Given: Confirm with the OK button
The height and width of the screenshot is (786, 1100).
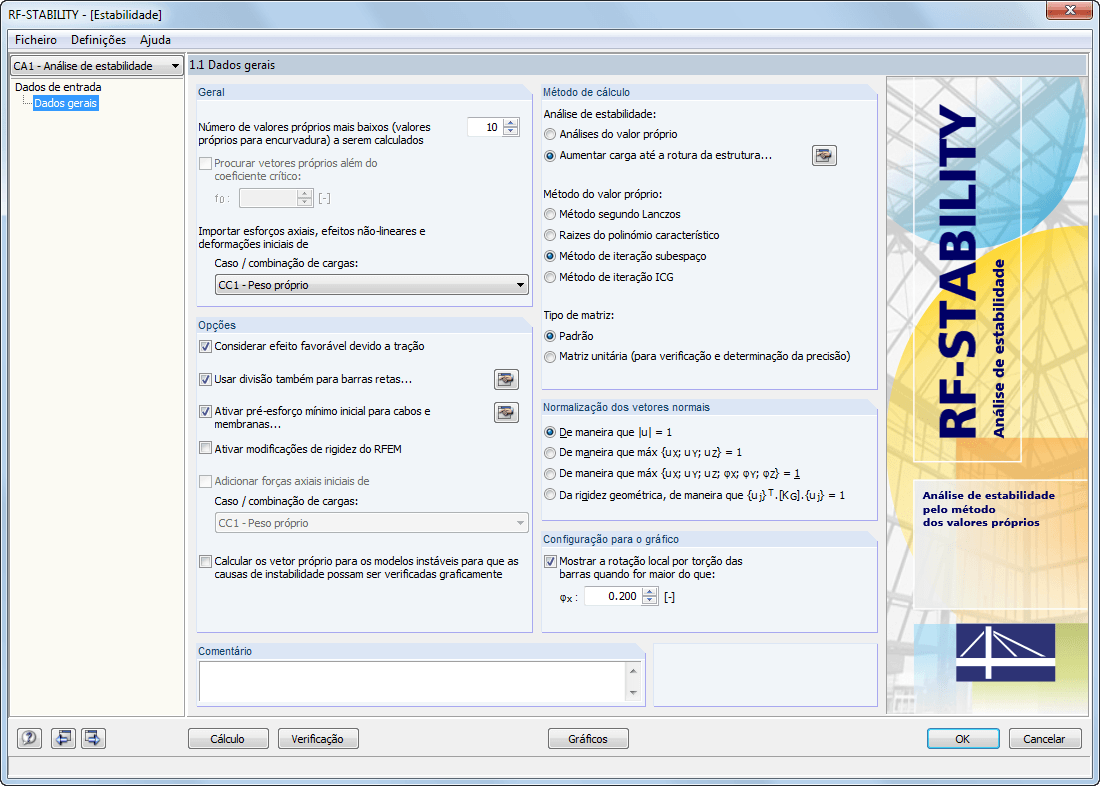Looking at the screenshot, I should pos(962,738).
